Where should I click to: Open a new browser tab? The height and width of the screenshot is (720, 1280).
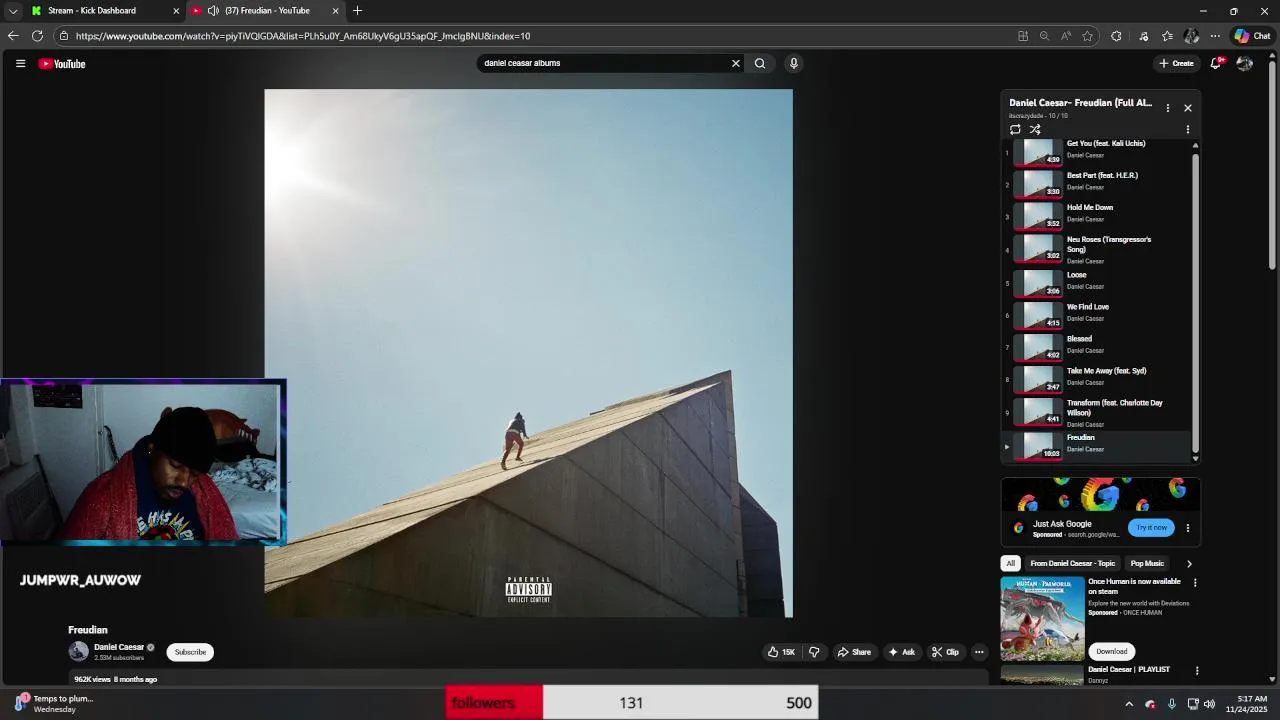[x=357, y=11]
